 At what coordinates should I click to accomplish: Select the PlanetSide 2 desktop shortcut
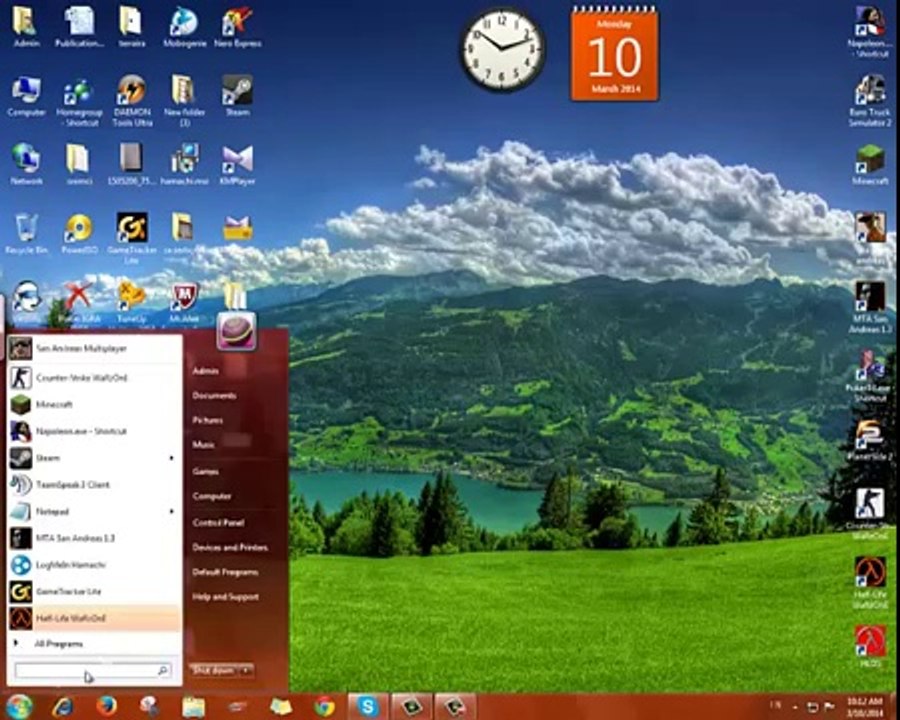tap(870, 440)
